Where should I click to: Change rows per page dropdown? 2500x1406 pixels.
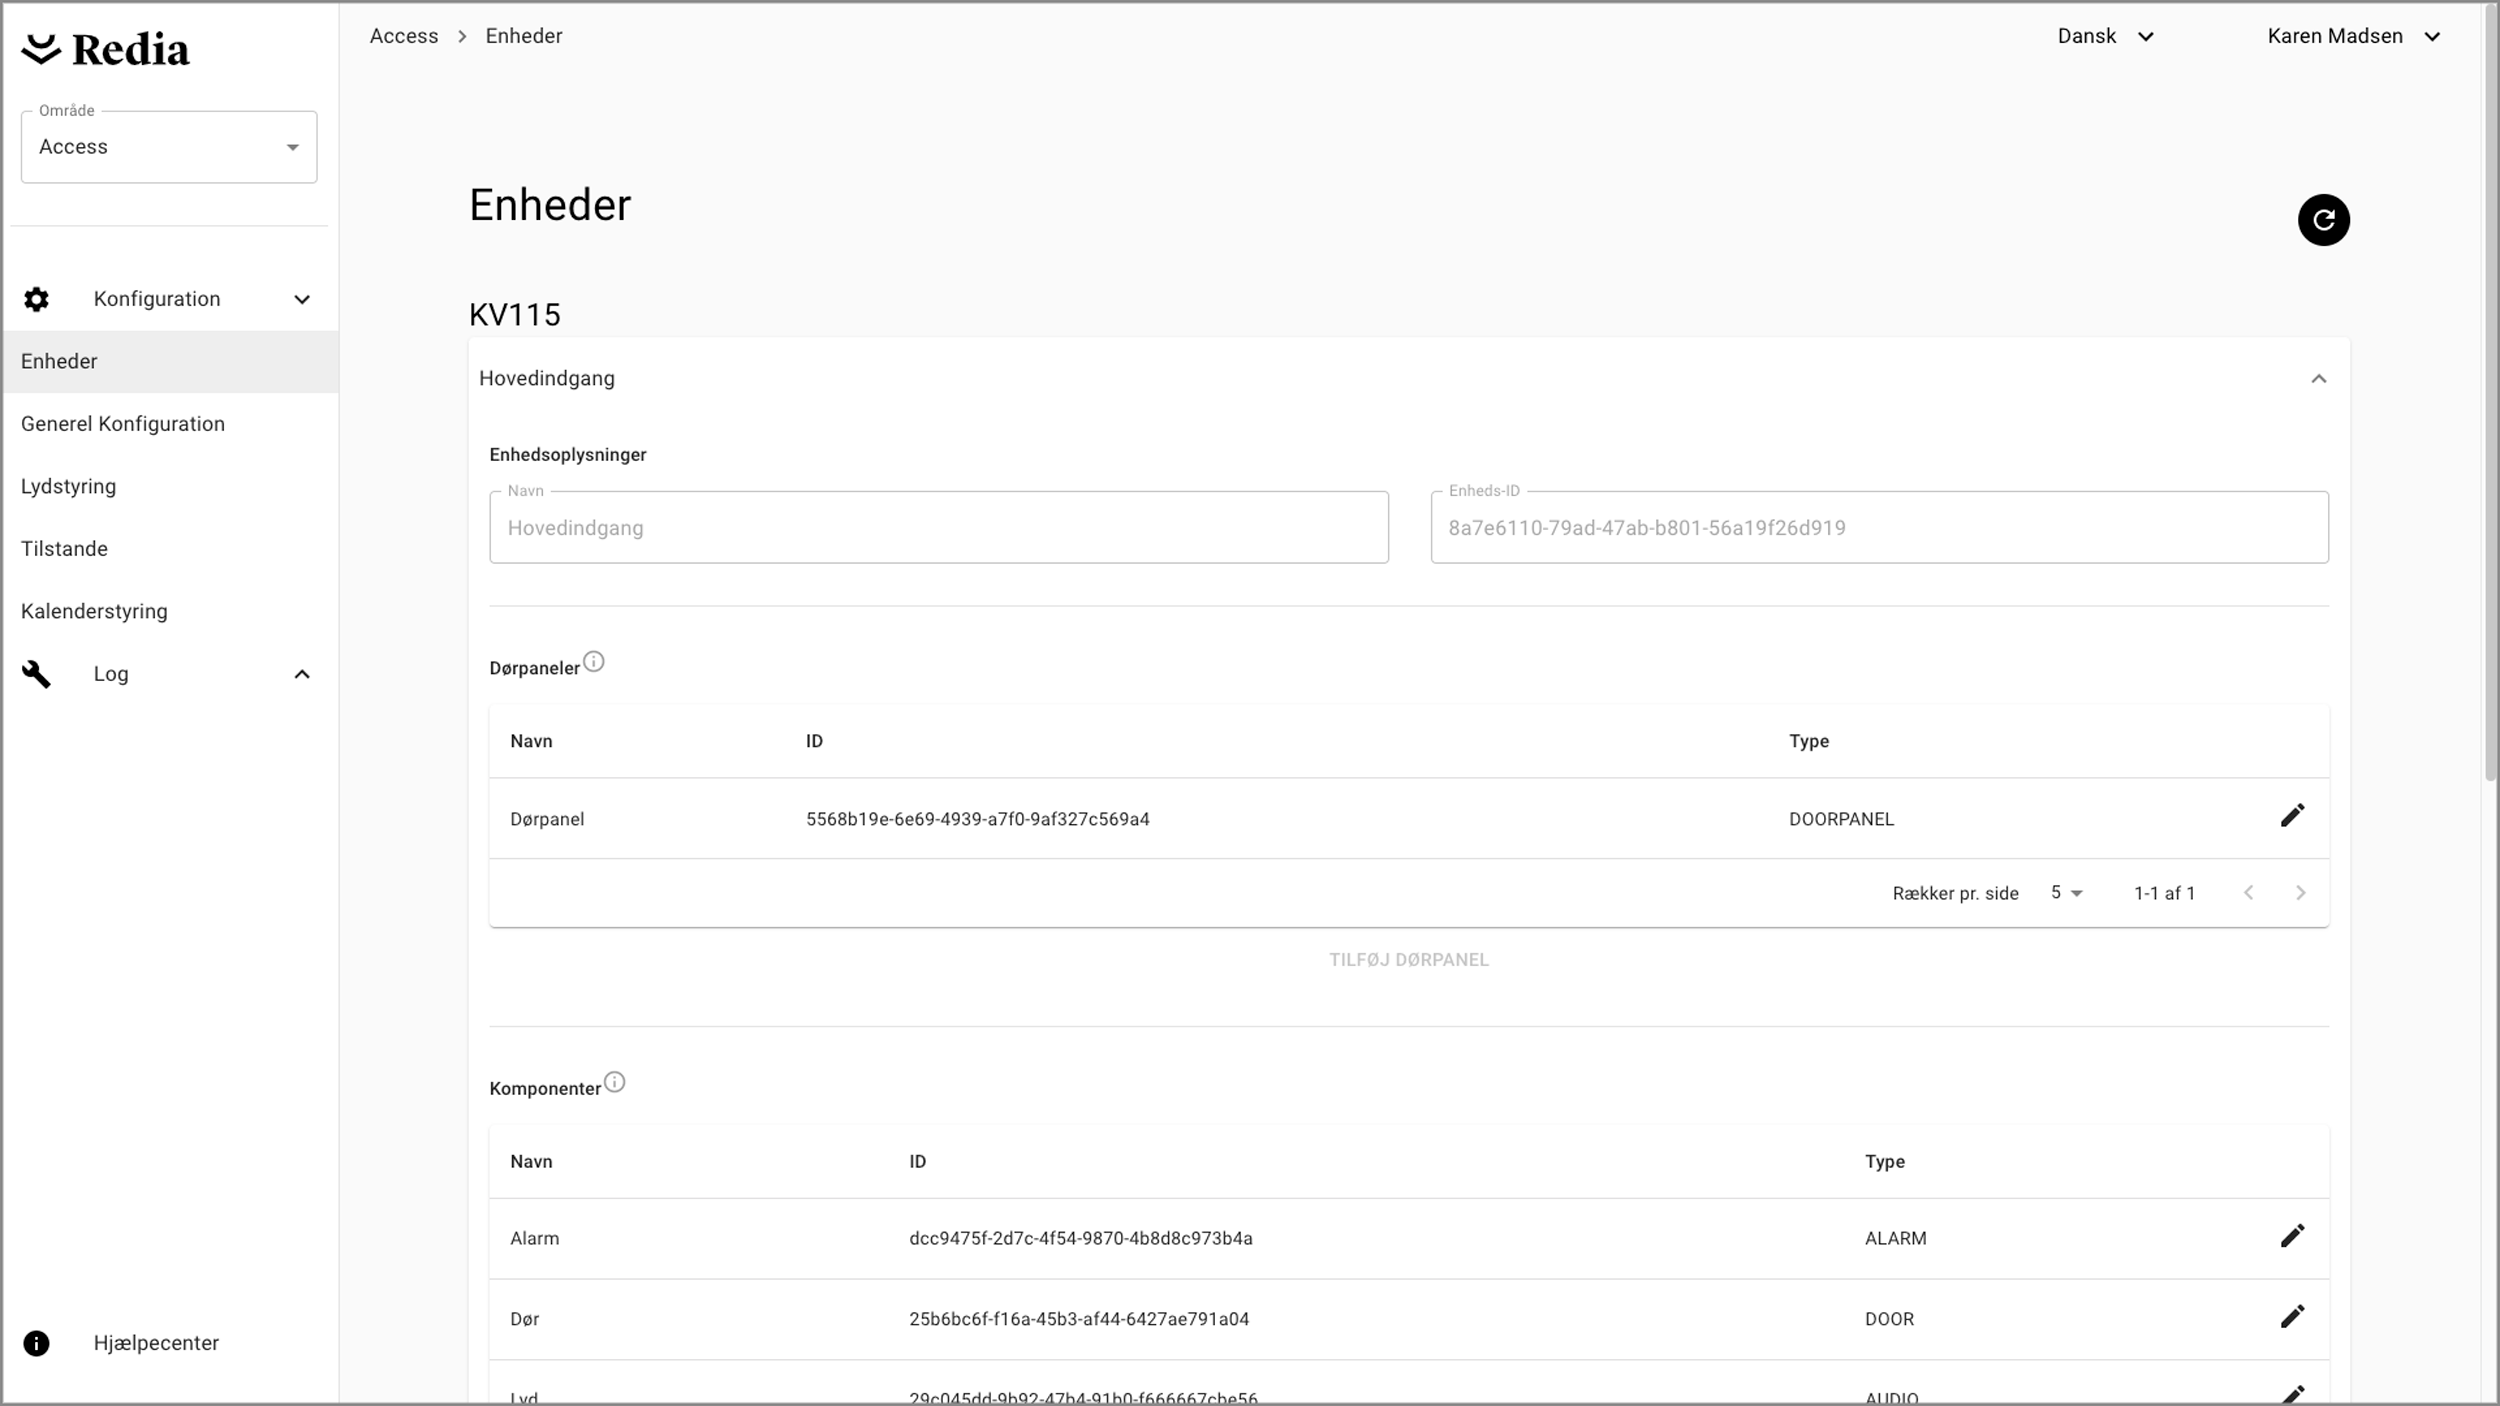pyautogui.click(x=2066, y=893)
